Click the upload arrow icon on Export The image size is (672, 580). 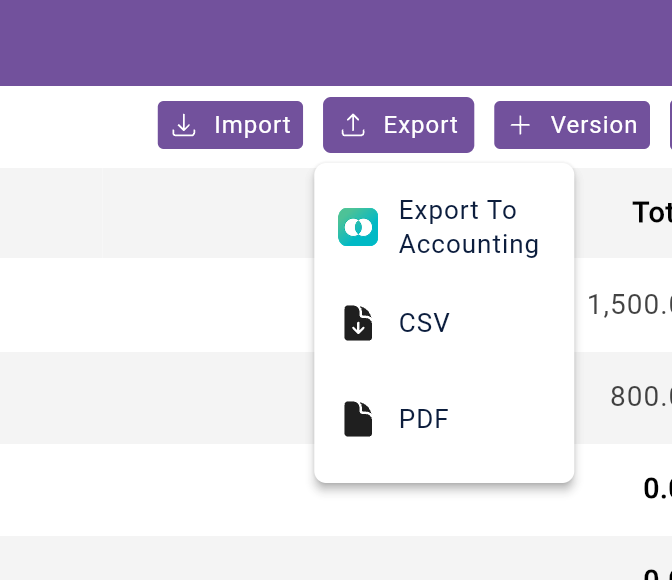pos(353,125)
